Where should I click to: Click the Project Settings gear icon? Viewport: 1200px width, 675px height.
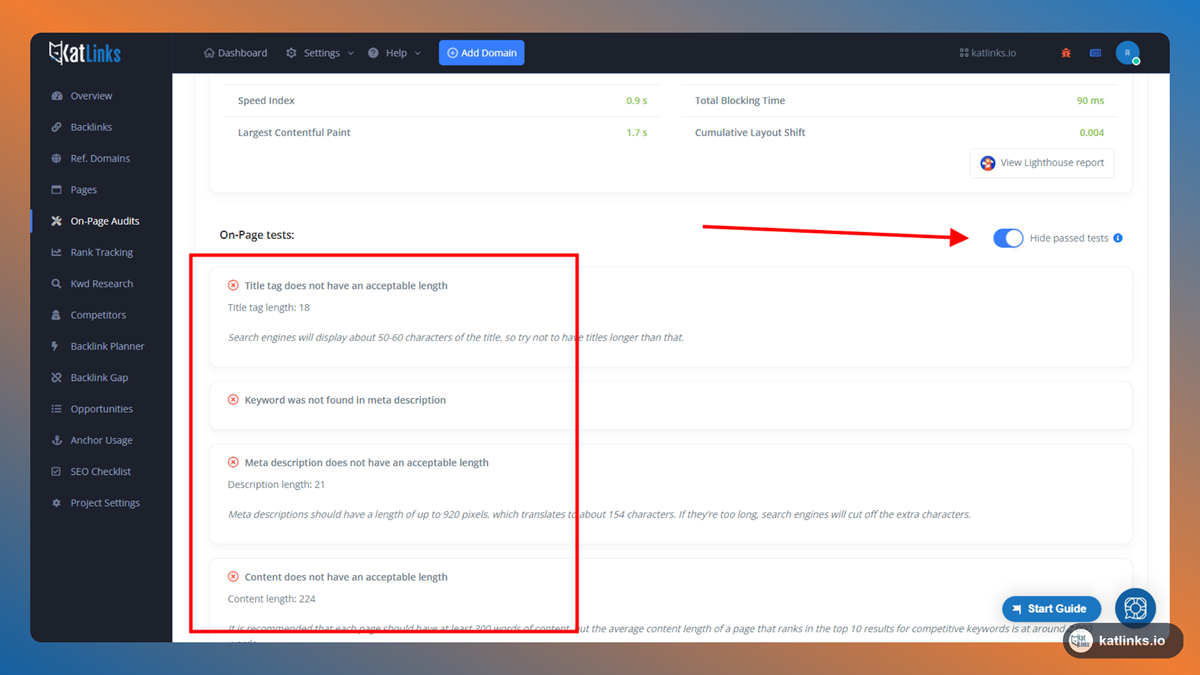(56, 503)
